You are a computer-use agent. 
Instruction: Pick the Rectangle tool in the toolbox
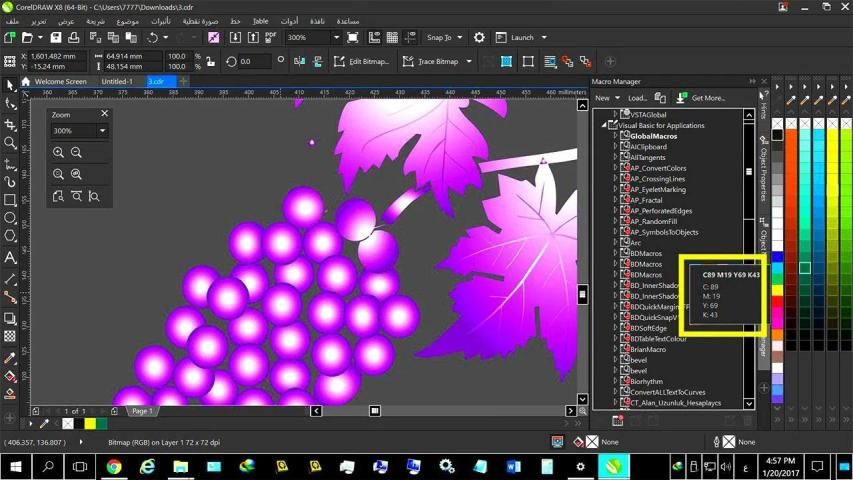(10, 199)
